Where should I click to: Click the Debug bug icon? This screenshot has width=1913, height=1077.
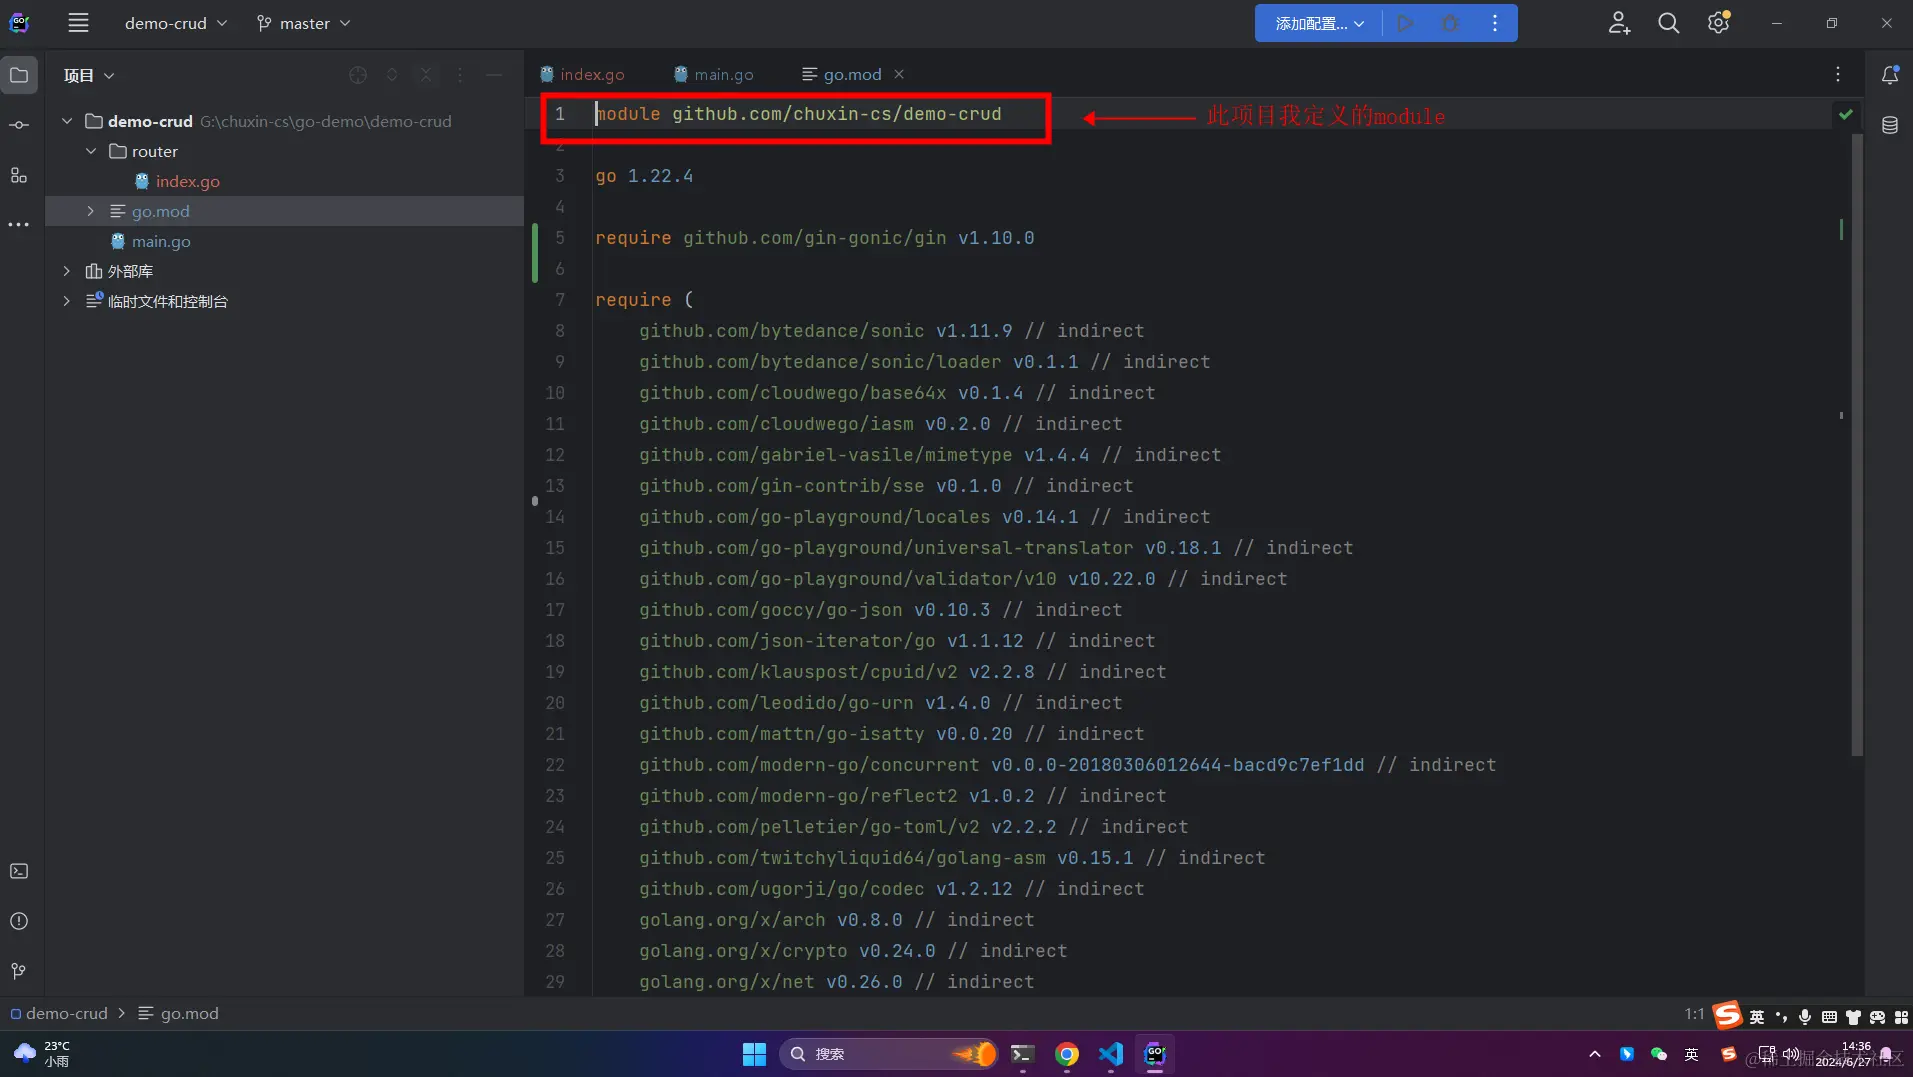coord(1450,23)
